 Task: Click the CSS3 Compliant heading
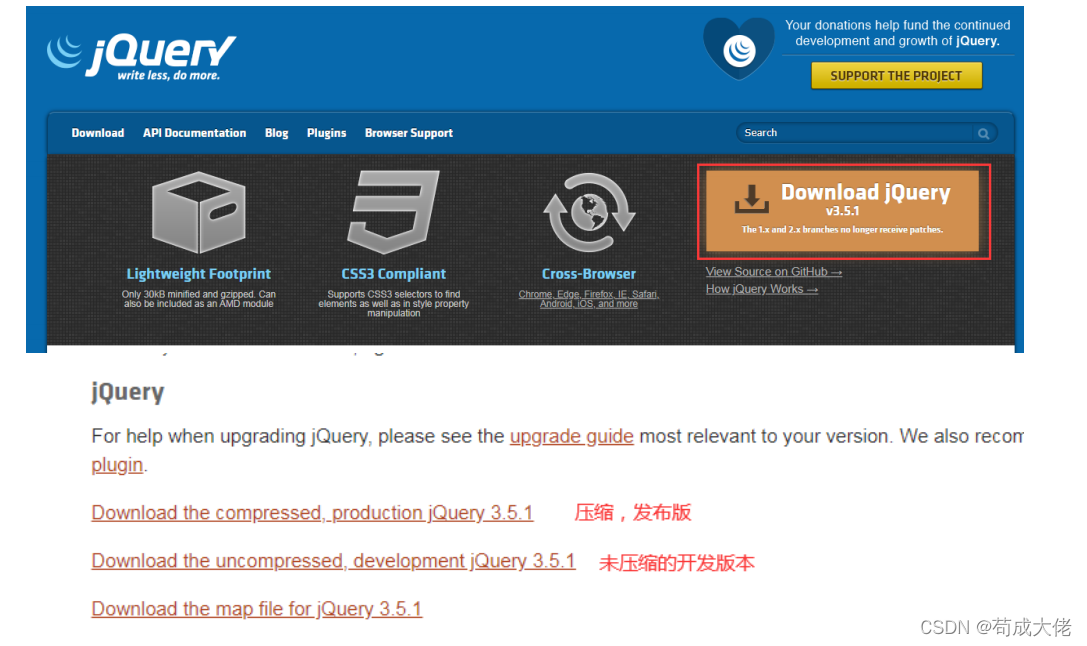tap(394, 274)
